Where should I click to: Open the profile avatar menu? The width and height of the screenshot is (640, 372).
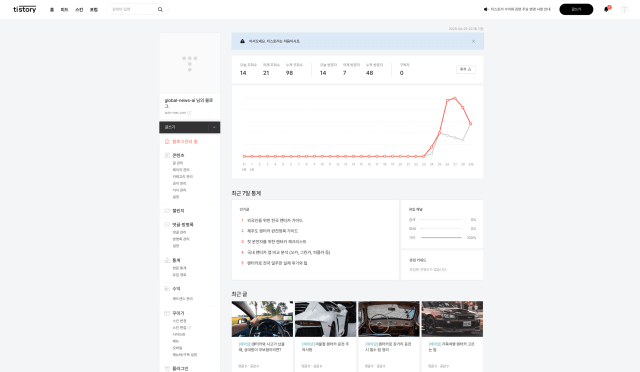pos(624,9)
